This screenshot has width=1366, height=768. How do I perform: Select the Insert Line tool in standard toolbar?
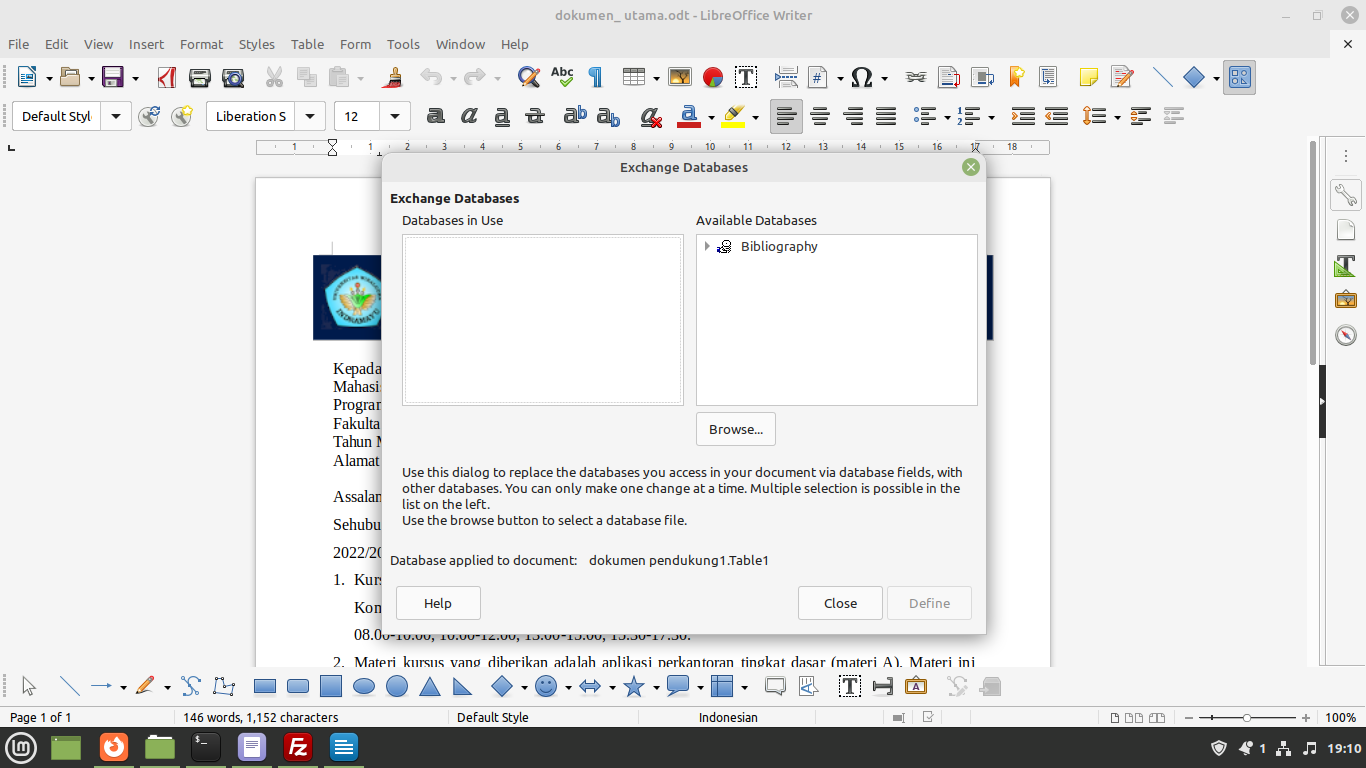[x=1162, y=77]
